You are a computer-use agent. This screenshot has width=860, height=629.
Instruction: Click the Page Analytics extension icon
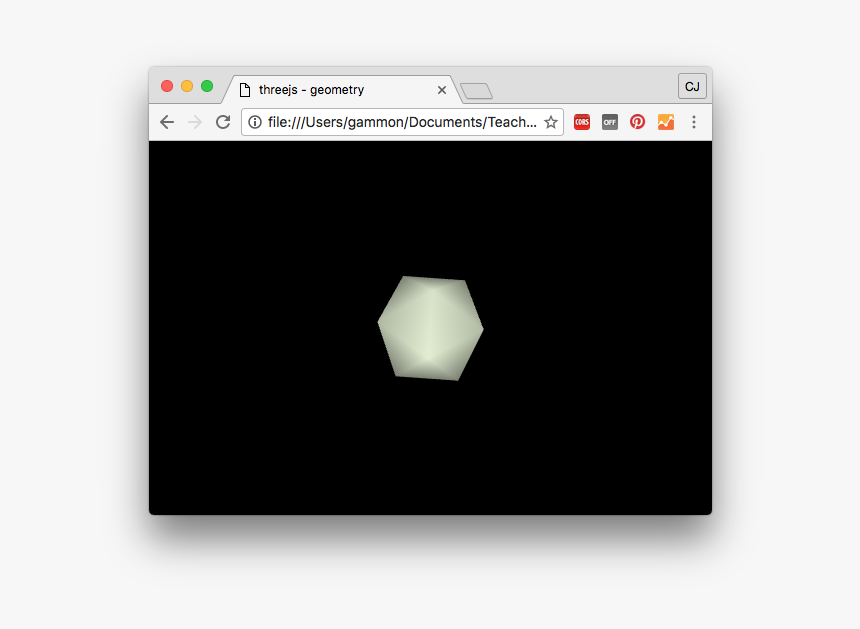666,122
